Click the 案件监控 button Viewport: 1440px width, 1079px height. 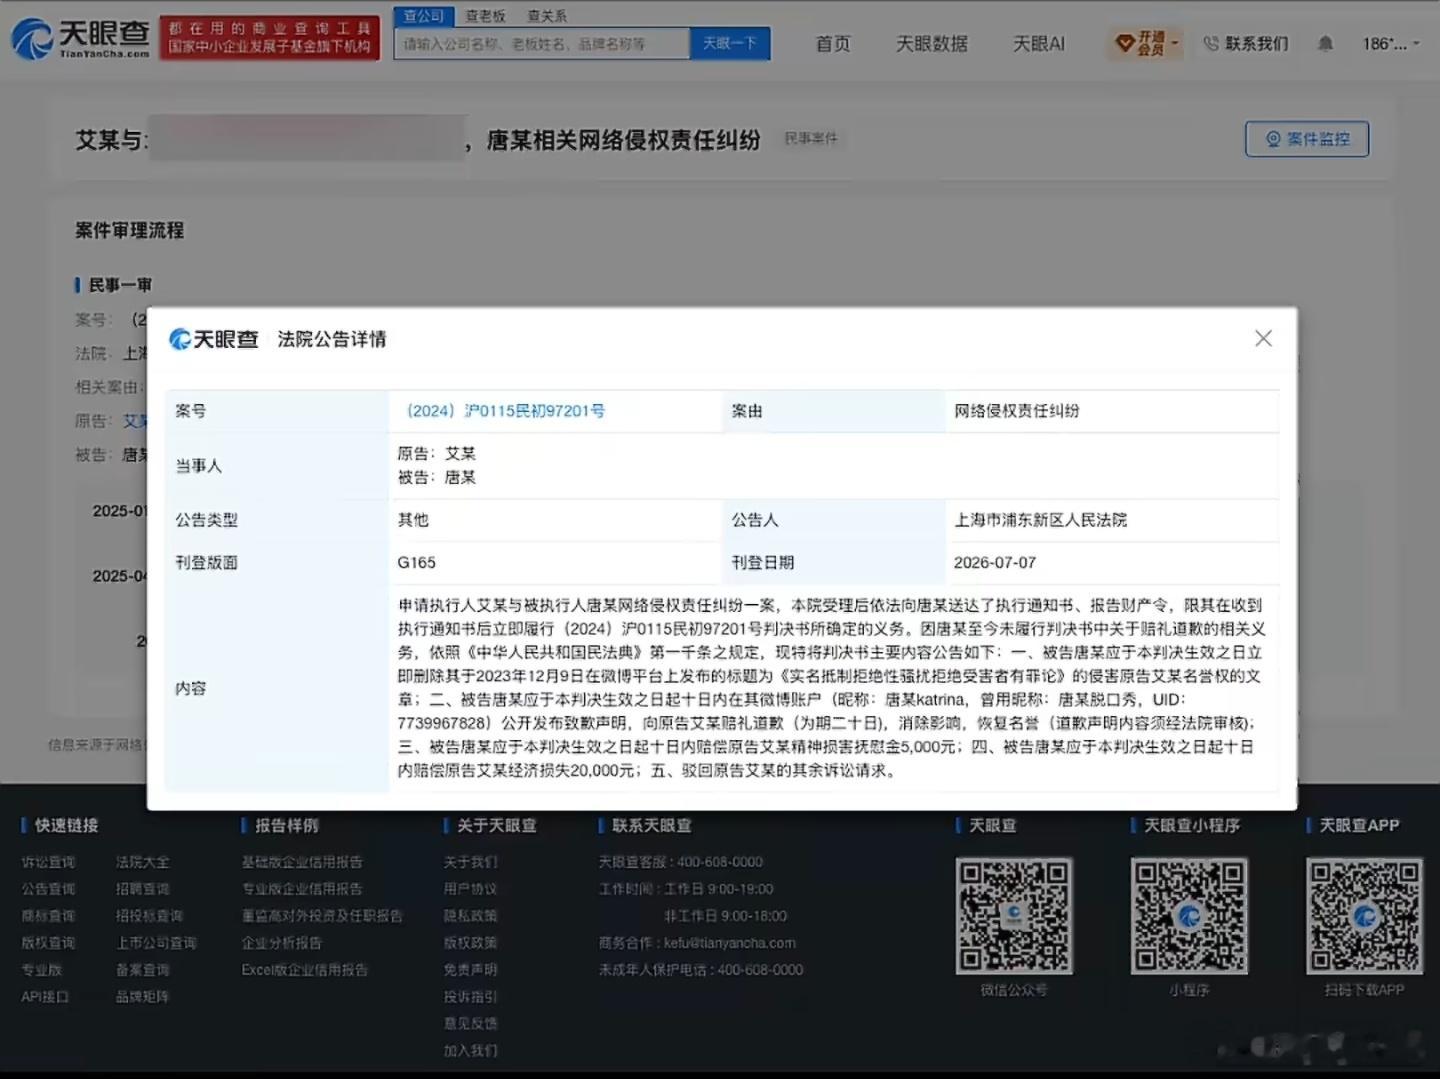pyautogui.click(x=1307, y=139)
